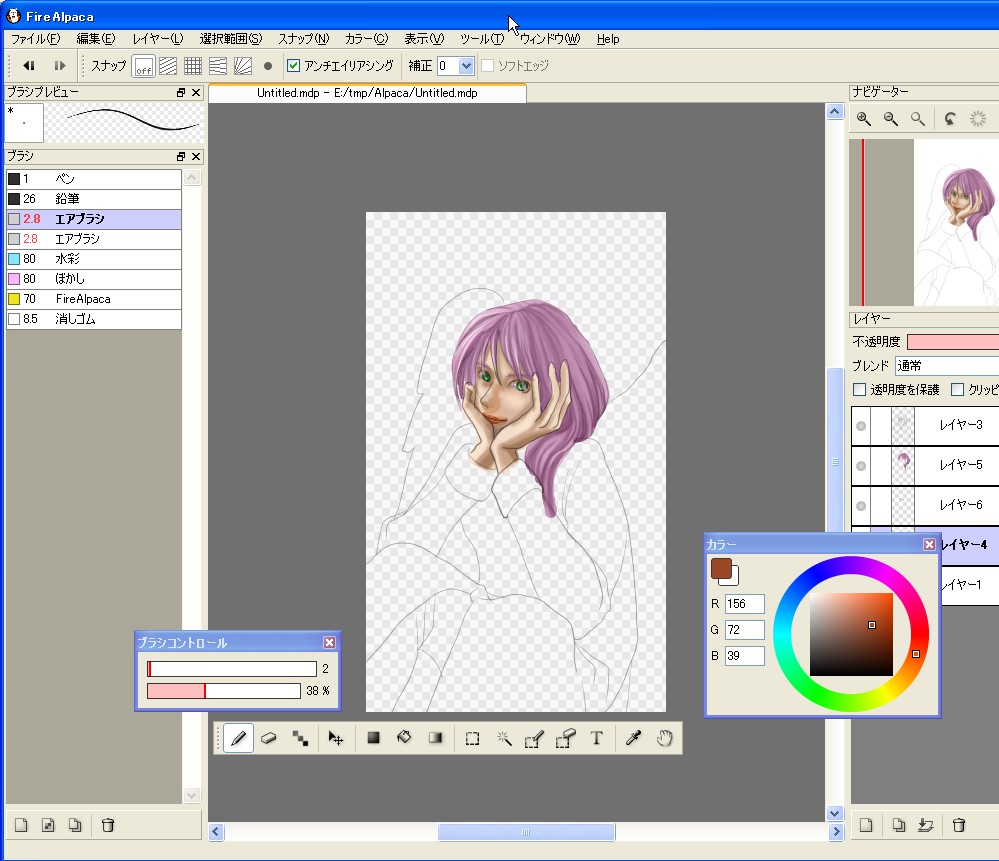Viewport: 999px width, 861px height.
Task: Select the Magic Wand tool
Action: (504, 738)
